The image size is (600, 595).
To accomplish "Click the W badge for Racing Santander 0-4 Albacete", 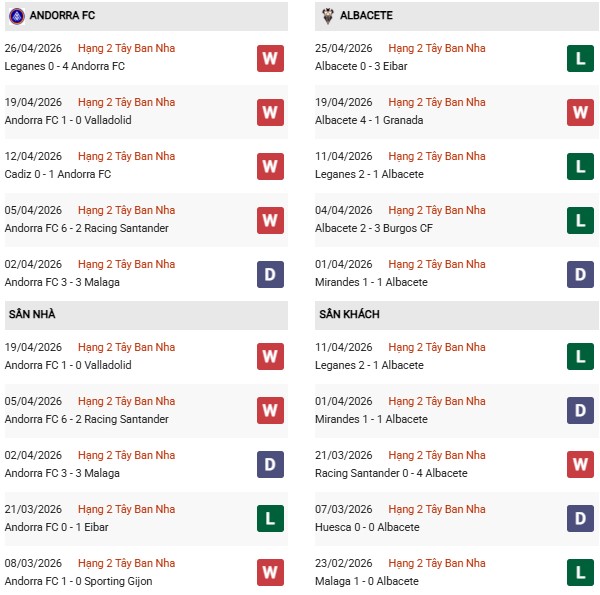I will coord(580,465).
